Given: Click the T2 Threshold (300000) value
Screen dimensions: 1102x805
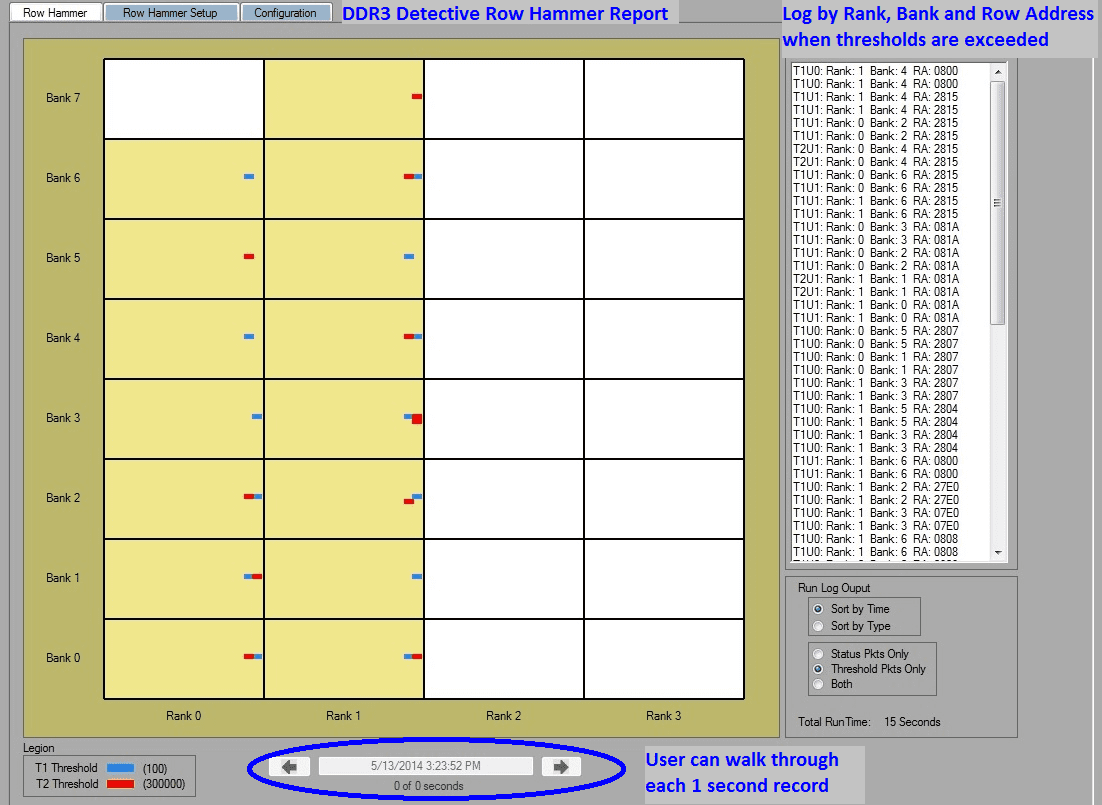Looking at the screenshot, I should pos(164,784).
